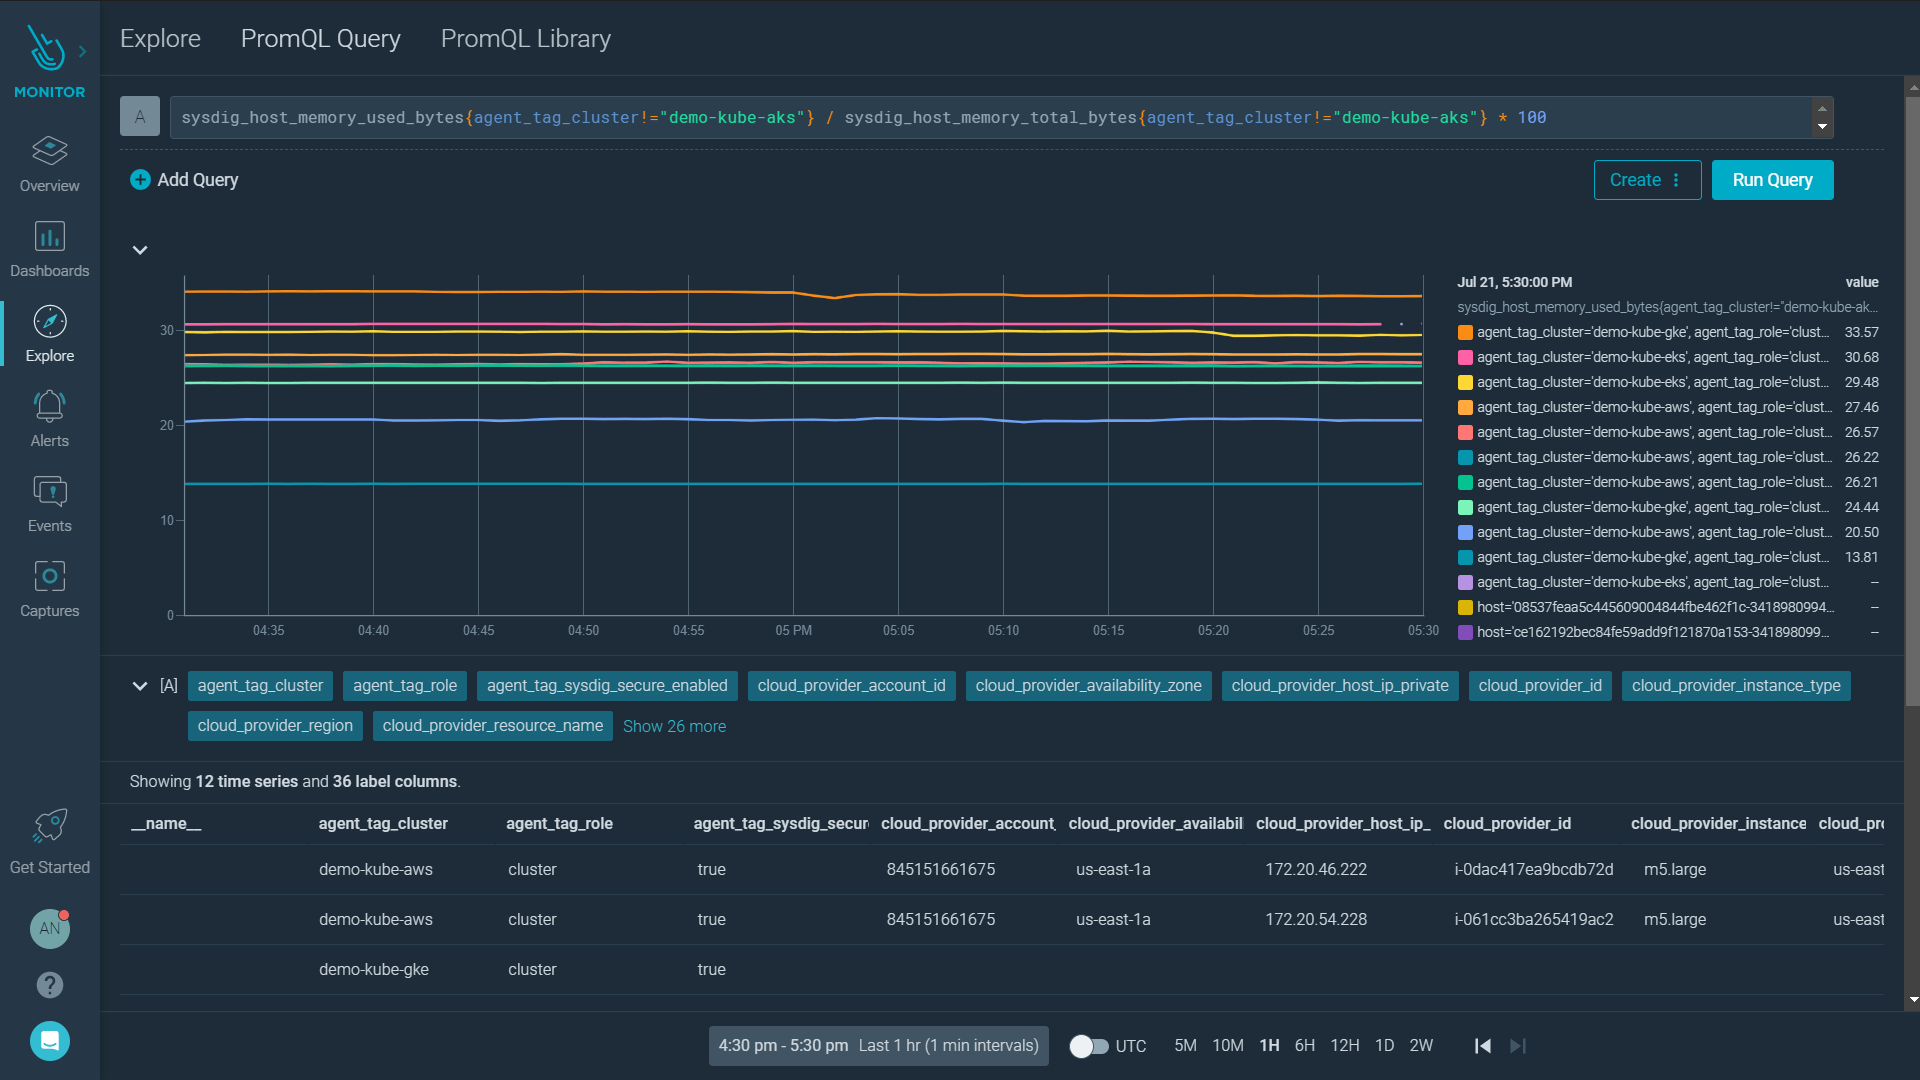This screenshot has height=1080, width=1920.
Task: Click the Add Query link
Action: (x=197, y=180)
